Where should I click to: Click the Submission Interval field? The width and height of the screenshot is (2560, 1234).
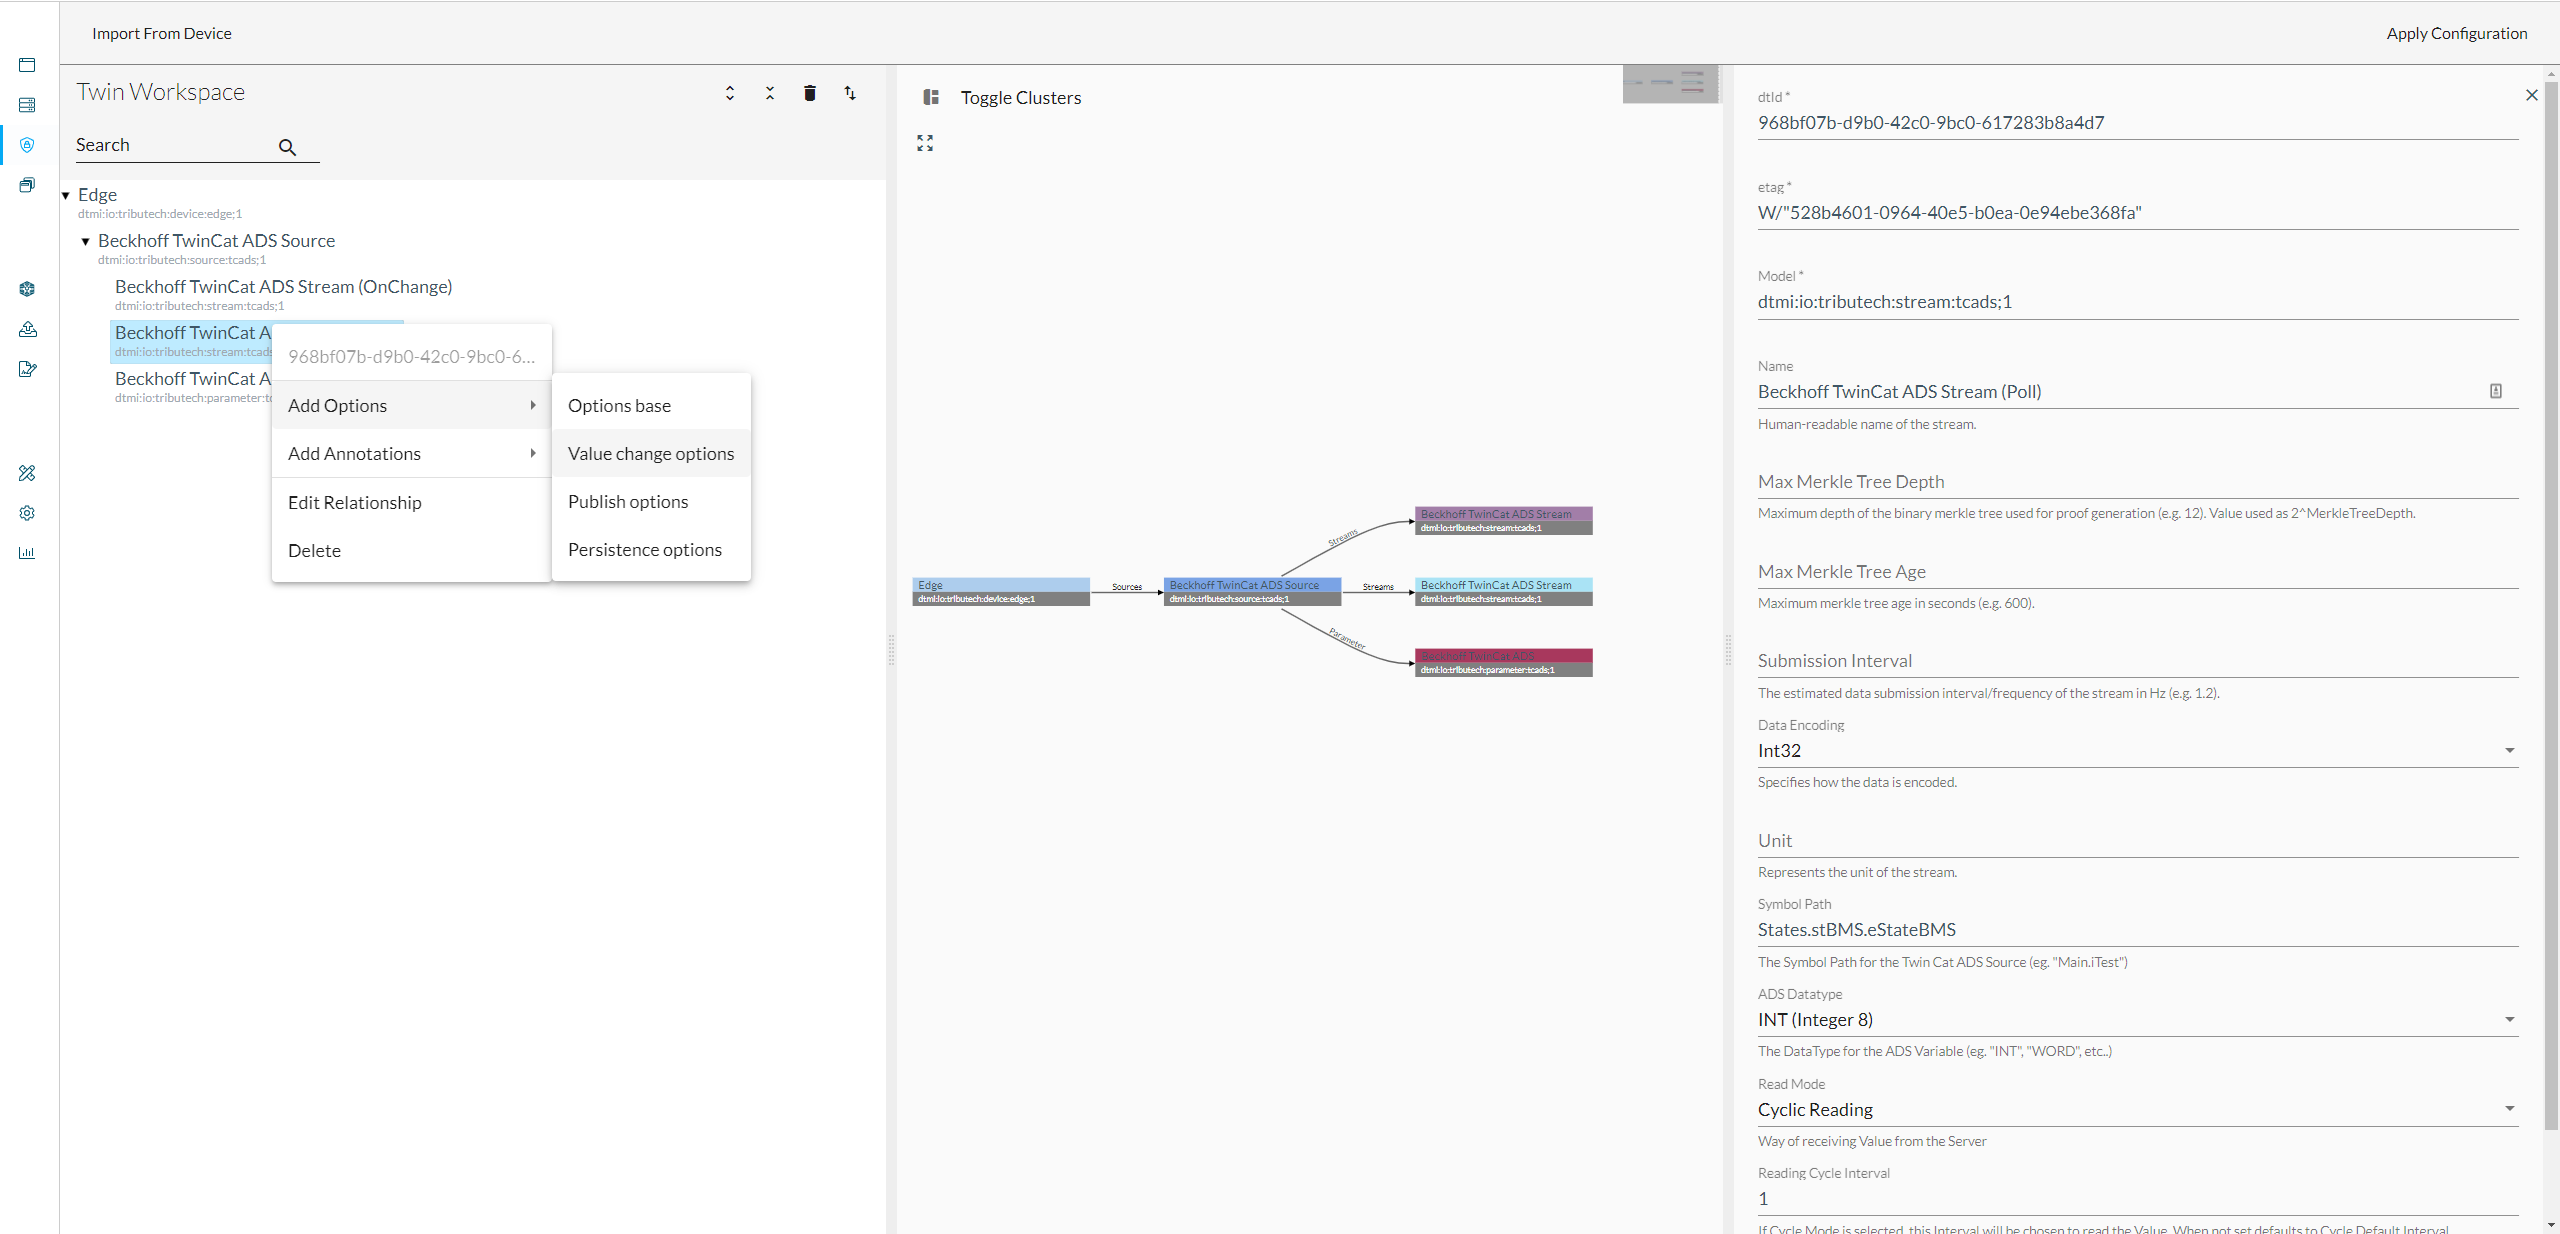(2138, 661)
